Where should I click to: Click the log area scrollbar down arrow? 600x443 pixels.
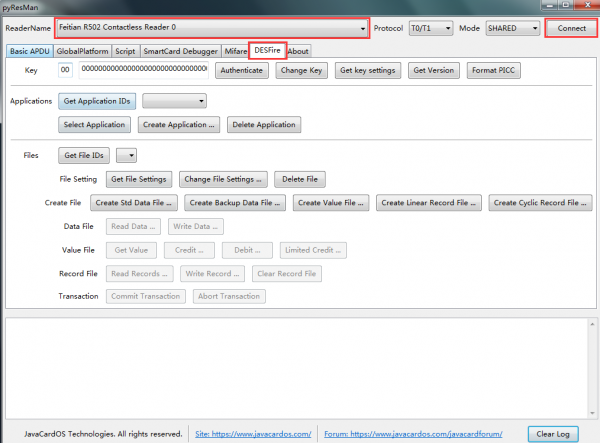(x=592, y=413)
